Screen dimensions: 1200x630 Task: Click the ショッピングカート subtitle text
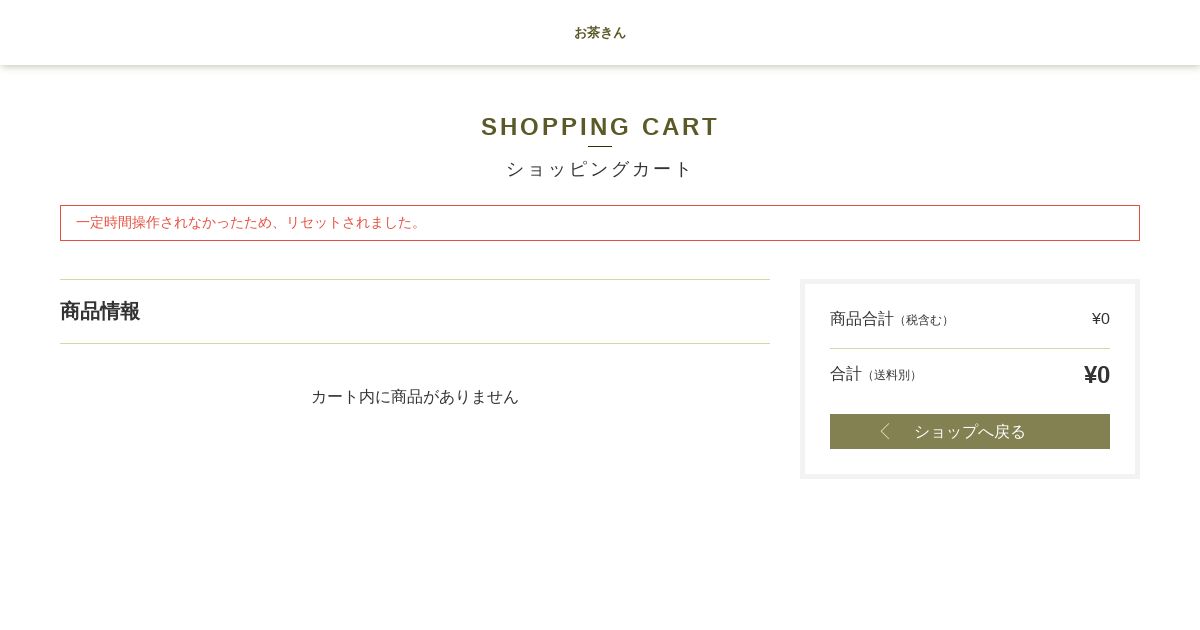600,169
